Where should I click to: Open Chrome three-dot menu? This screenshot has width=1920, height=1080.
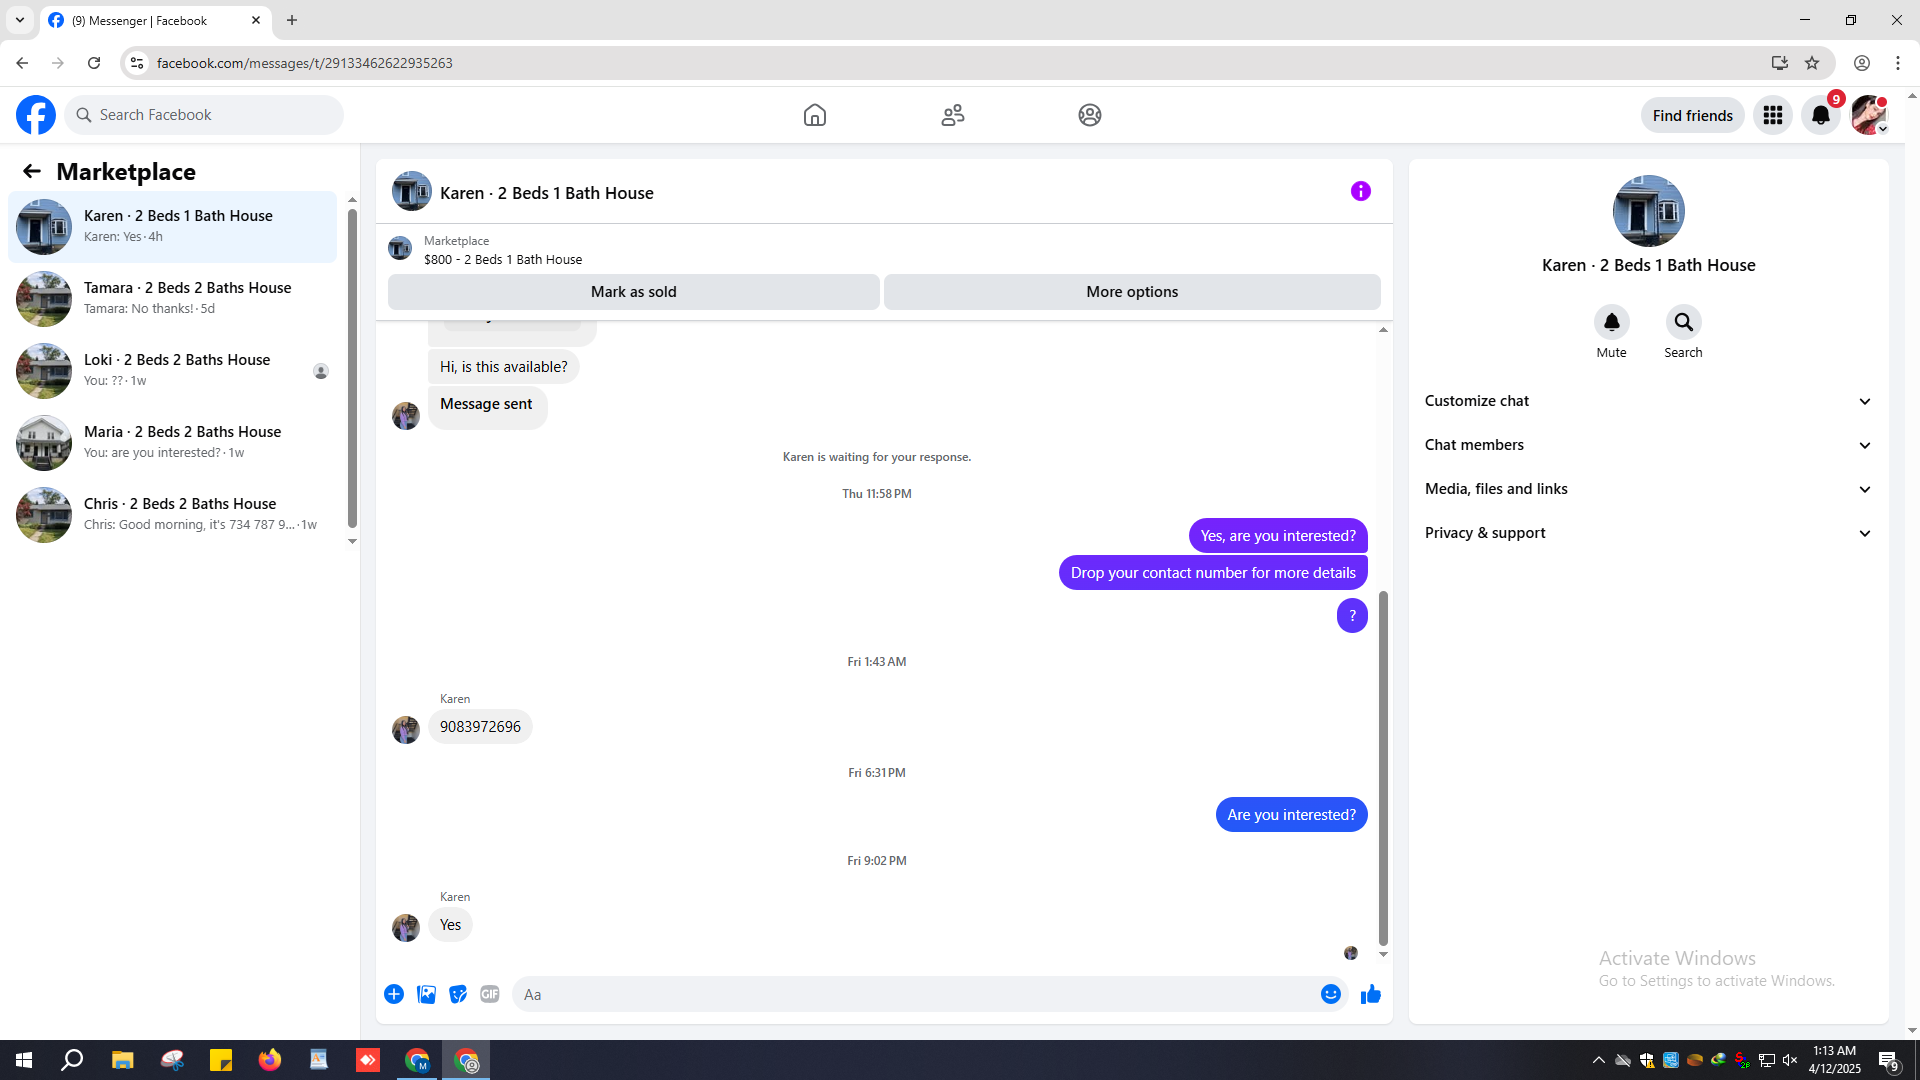(1898, 63)
